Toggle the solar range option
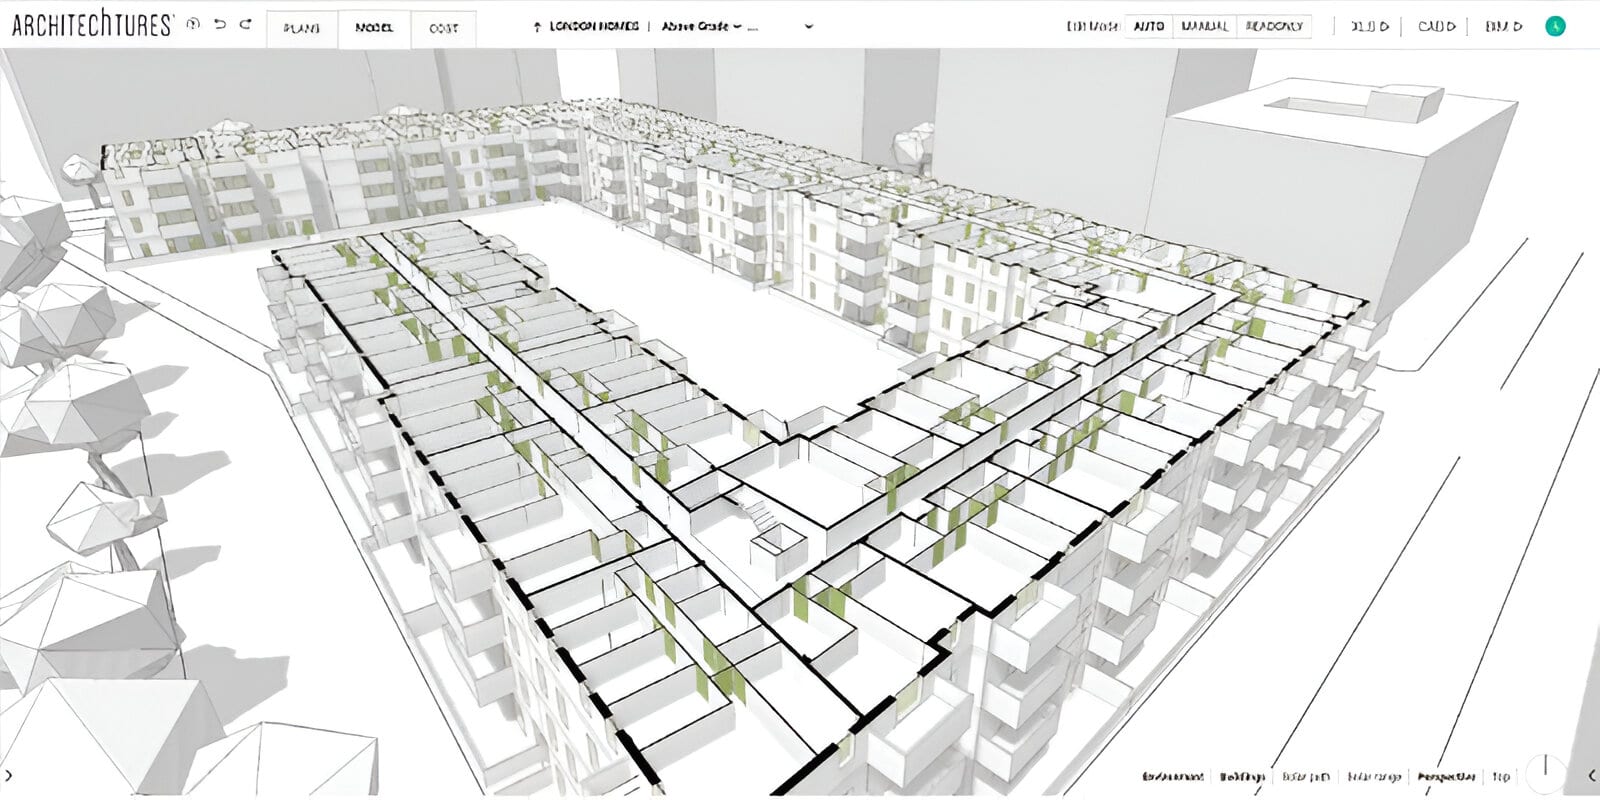 tap(1373, 776)
